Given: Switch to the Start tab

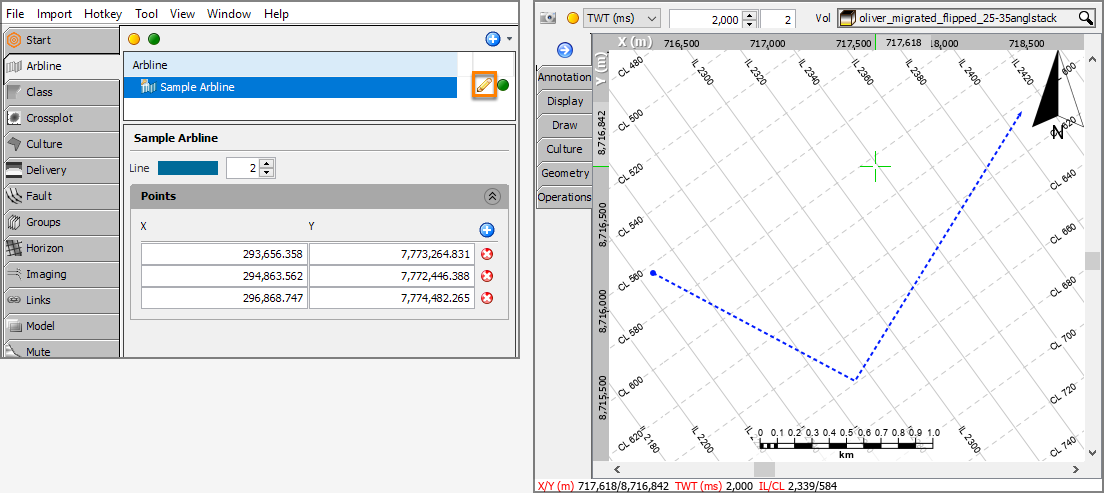Looking at the screenshot, I should tap(61, 40).
